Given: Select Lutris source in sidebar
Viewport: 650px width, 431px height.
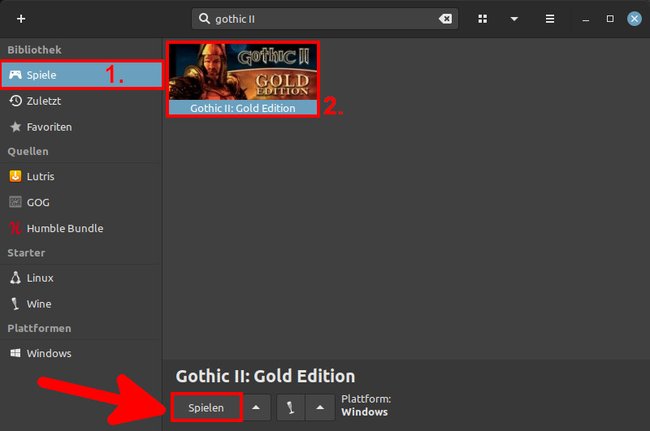Looking at the screenshot, I should pos(81,177).
